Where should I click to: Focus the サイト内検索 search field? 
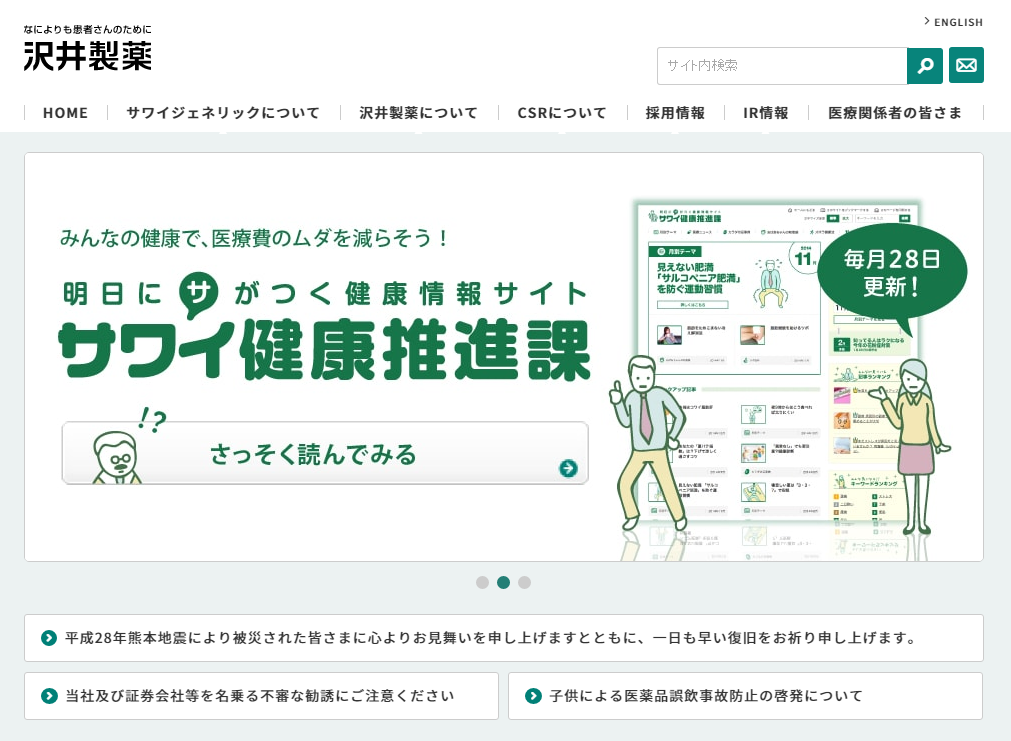pyautogui.click(x=782, y=66)
